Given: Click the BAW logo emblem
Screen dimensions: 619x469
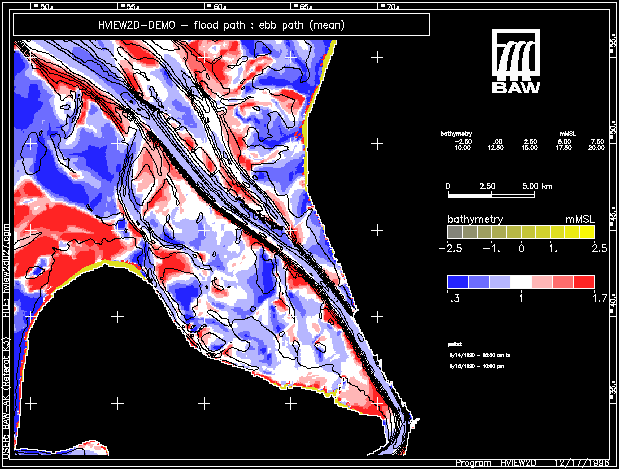Looking at the screenshot, I should [x=516, y=61].
